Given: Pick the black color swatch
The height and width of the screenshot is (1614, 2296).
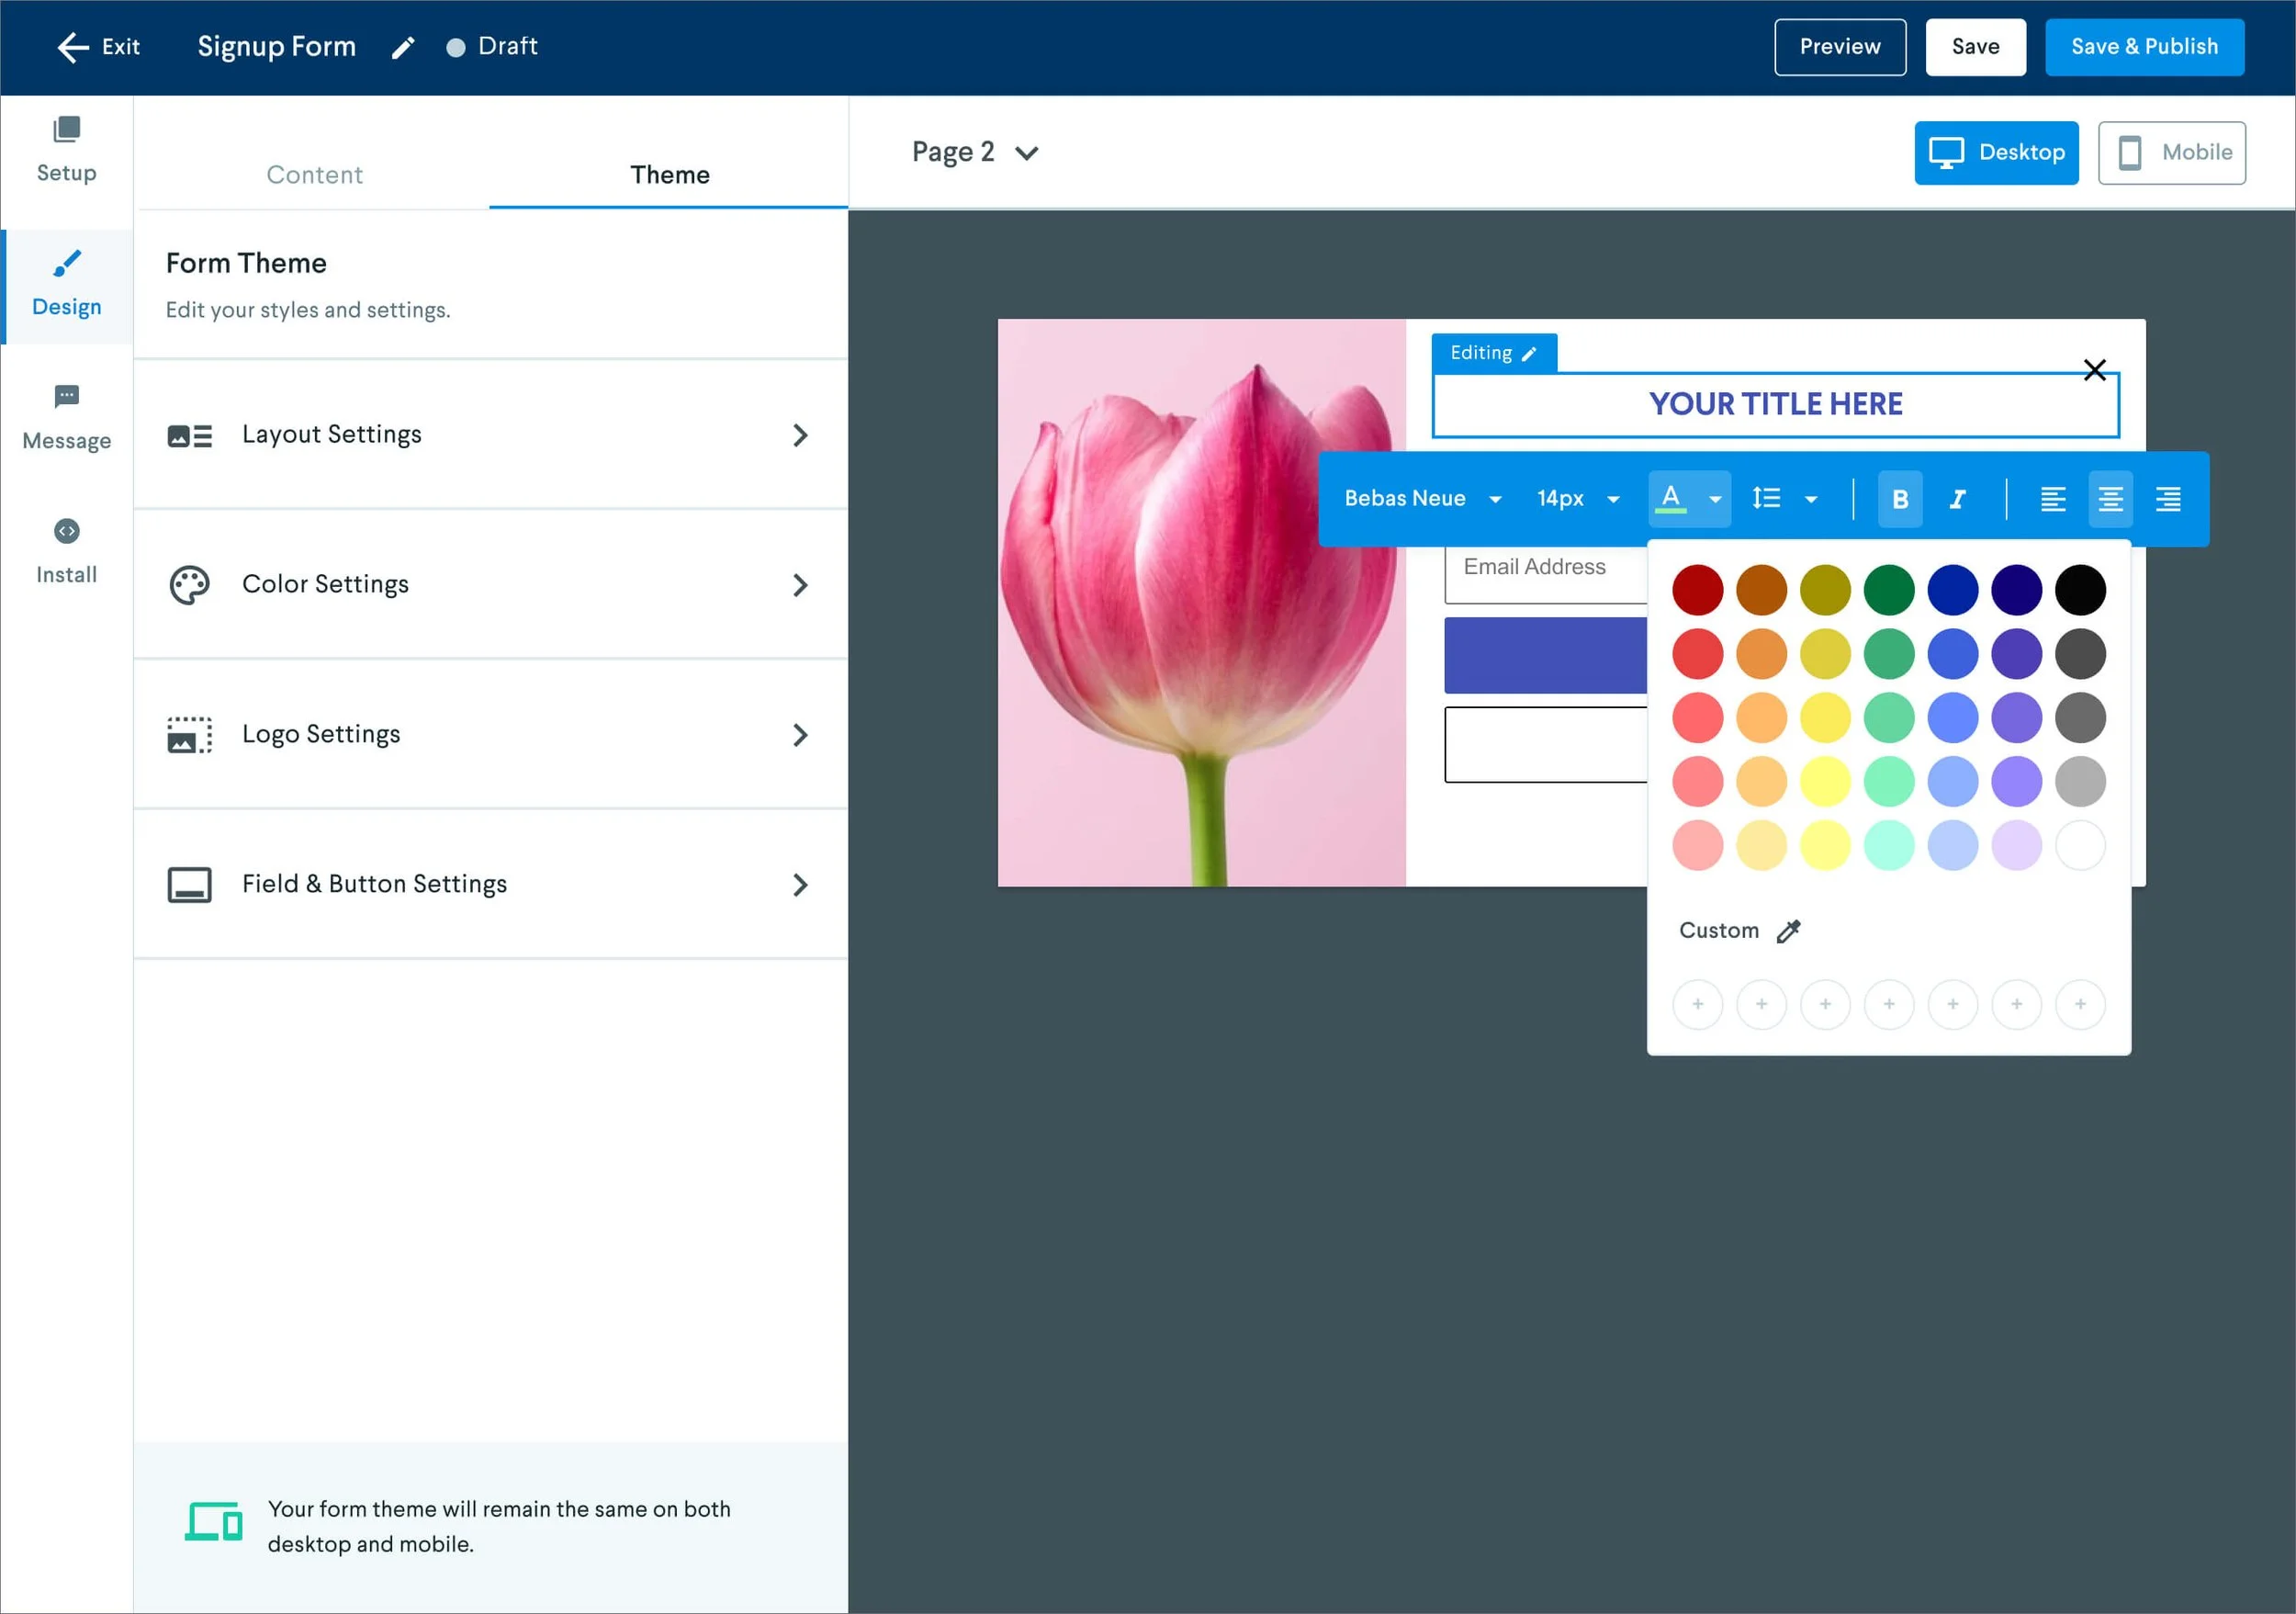Looking at the screenshot, I should tap(2080, 590).
